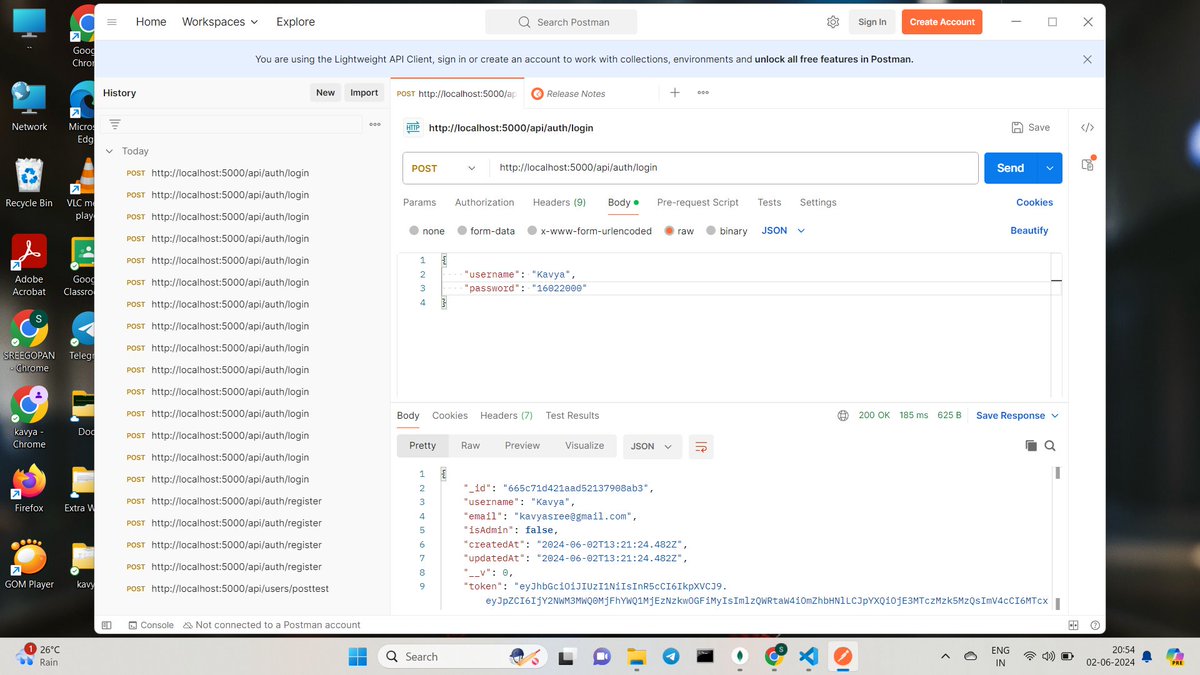The image size is (1200, 675).
Task: Search within the response body
Action: pos(1050,446)
